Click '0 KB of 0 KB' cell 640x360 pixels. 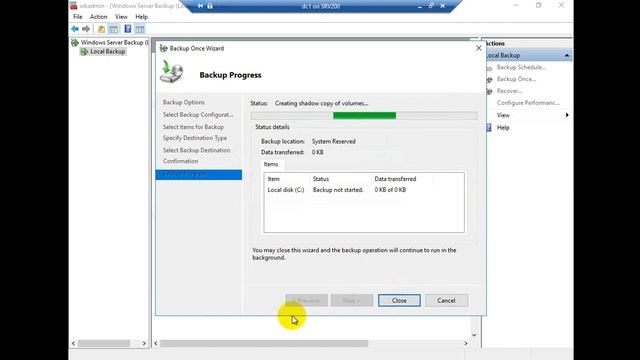(390, 190)
